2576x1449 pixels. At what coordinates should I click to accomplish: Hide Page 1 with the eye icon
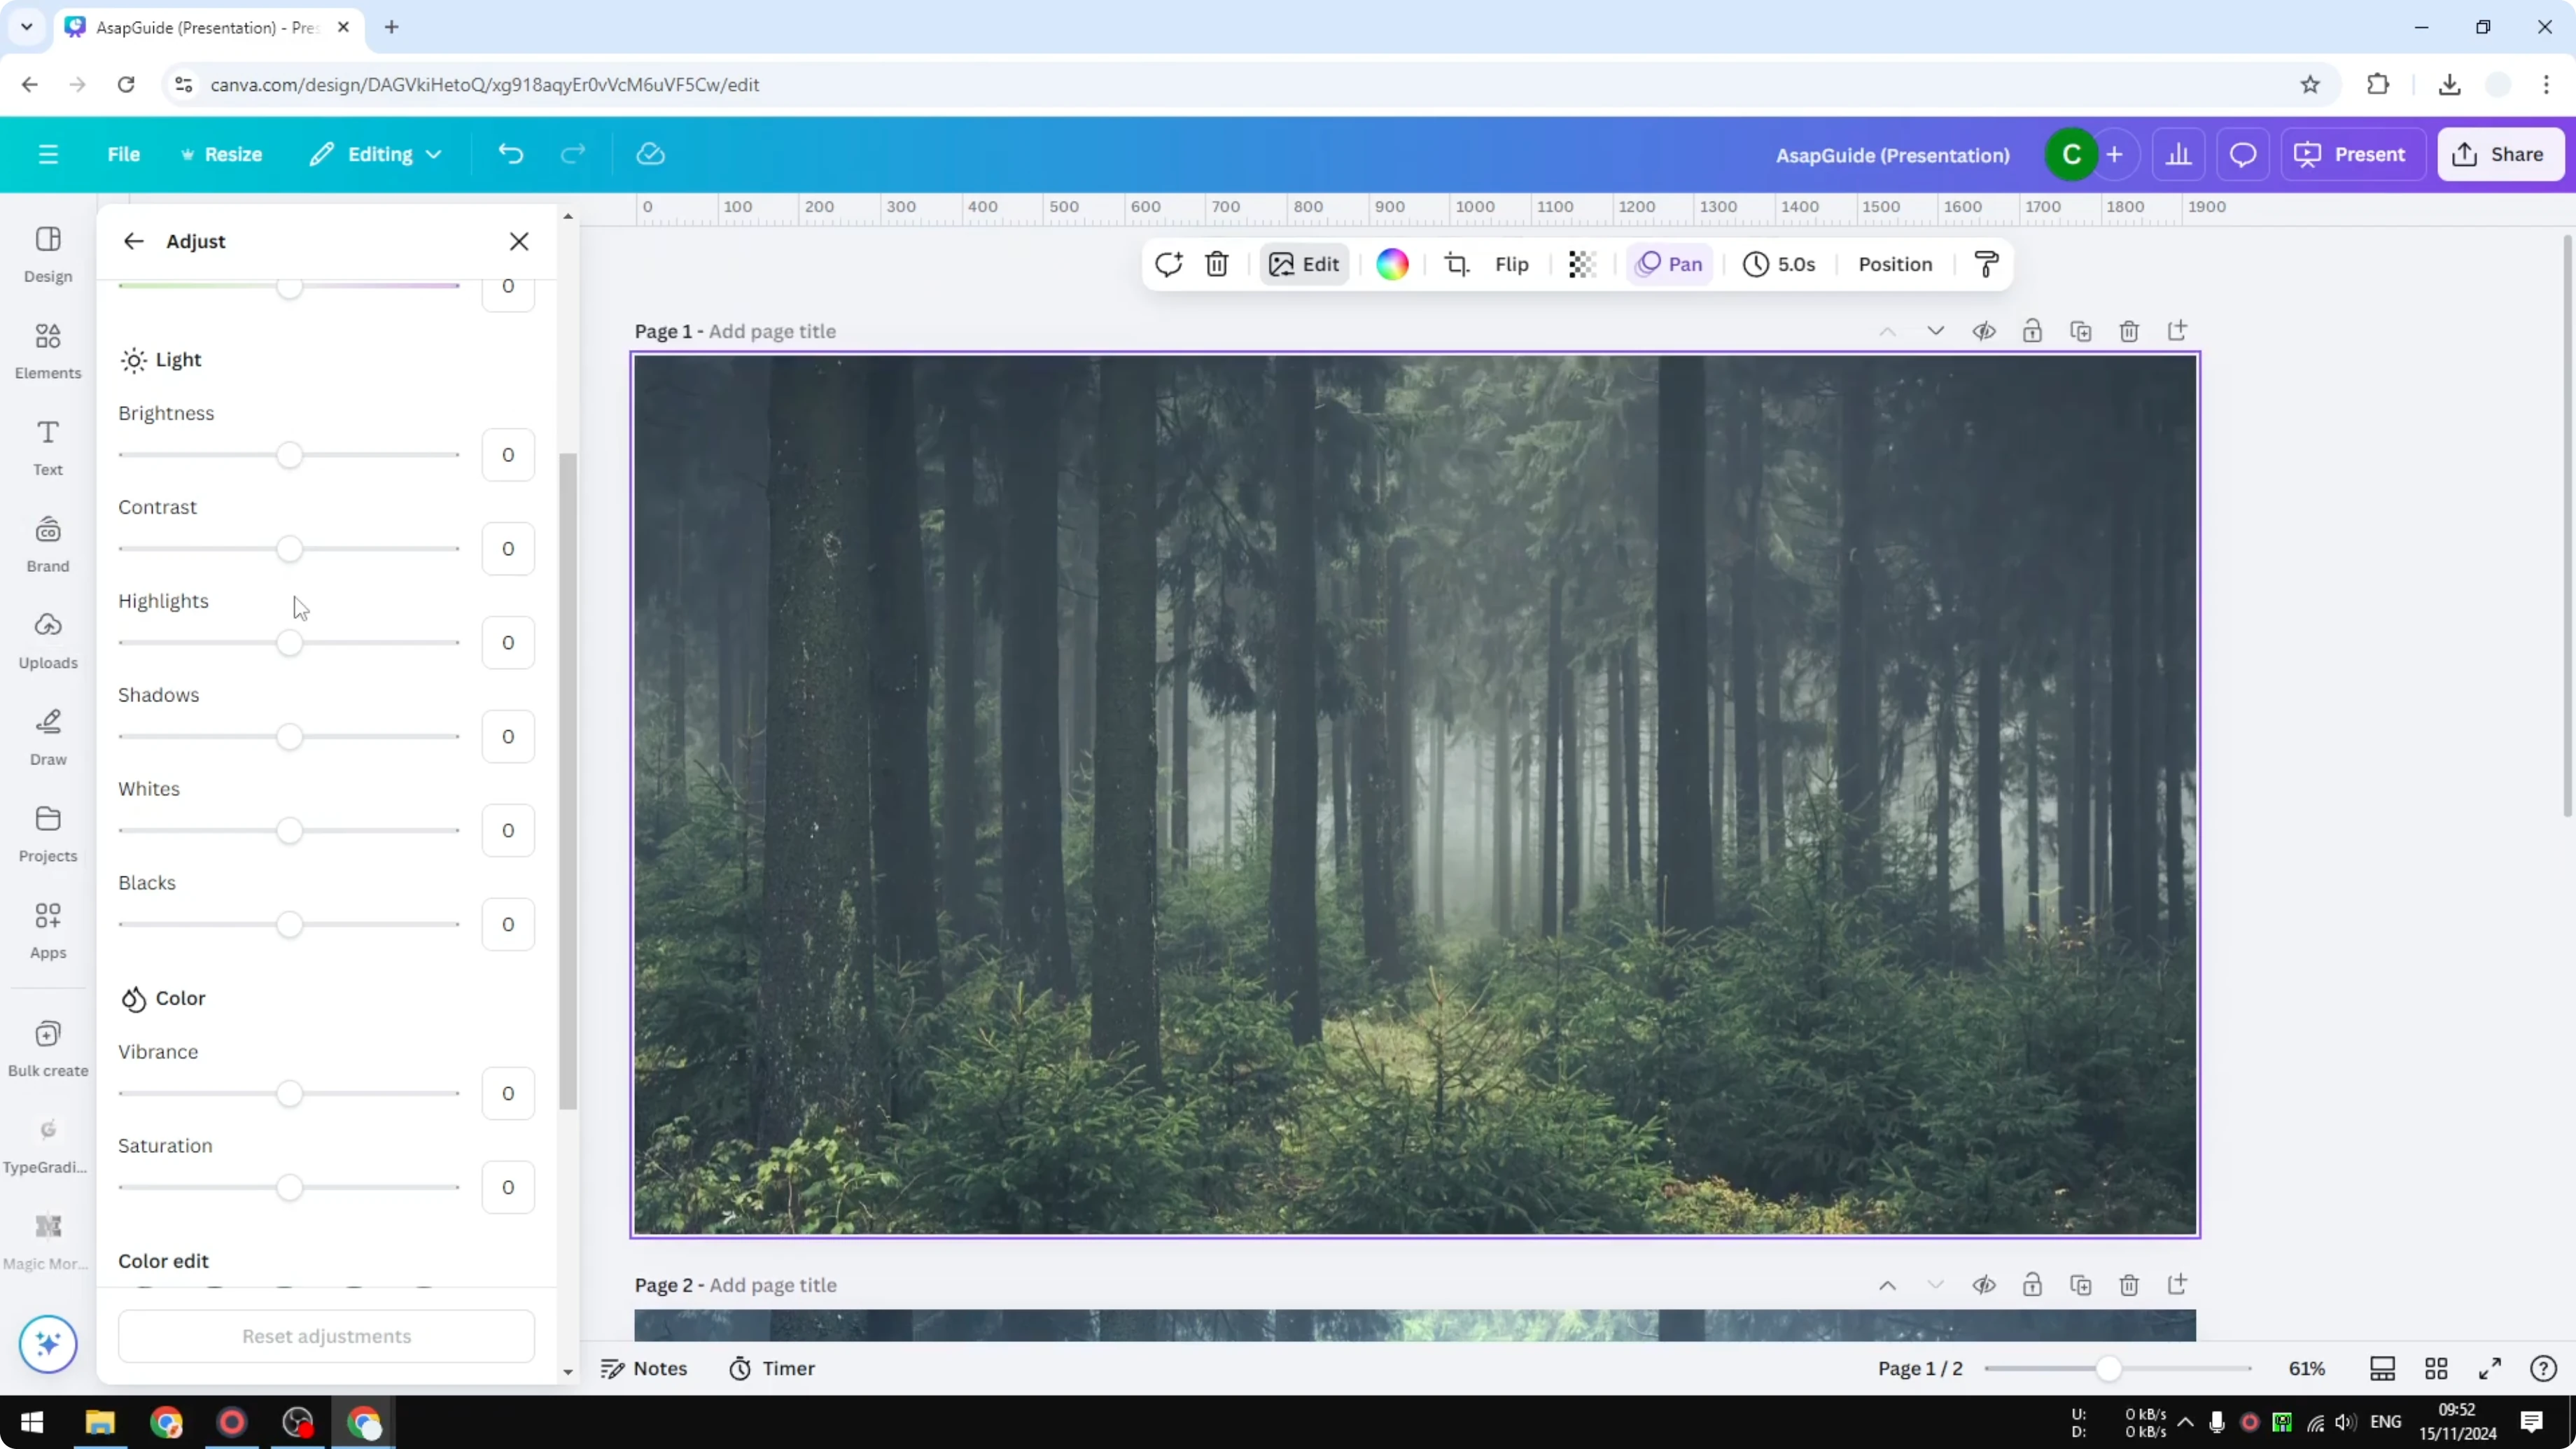tap(1985, 331)
